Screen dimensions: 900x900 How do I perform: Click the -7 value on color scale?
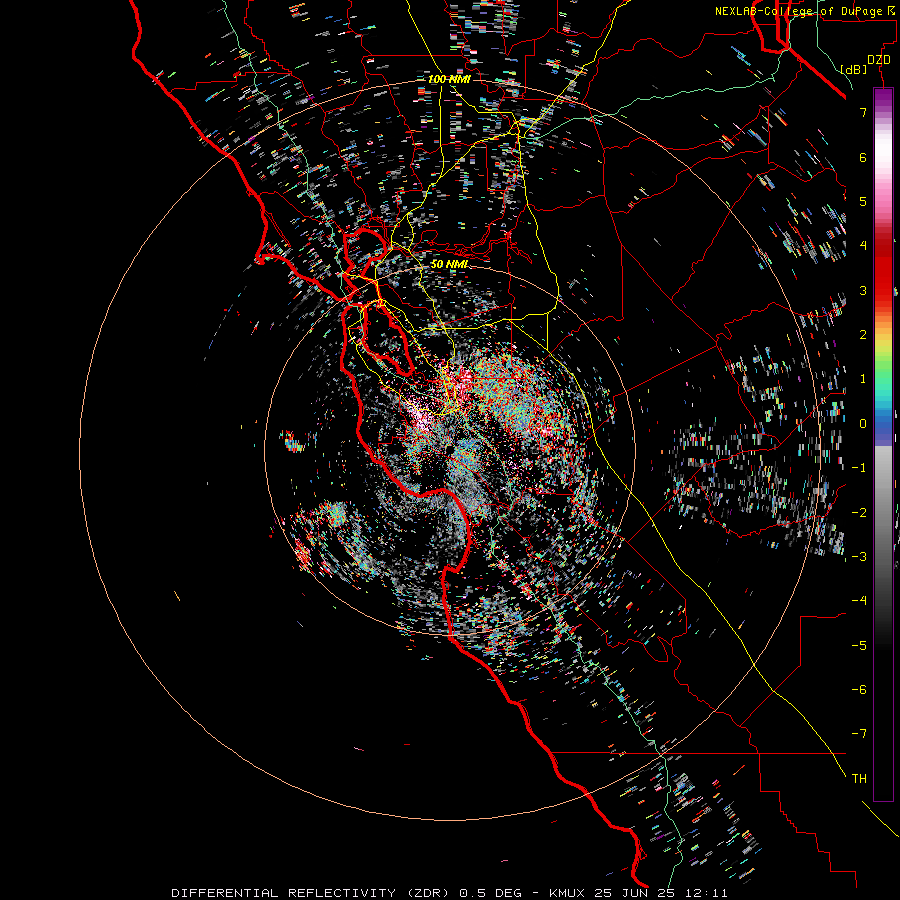[859, 734]
